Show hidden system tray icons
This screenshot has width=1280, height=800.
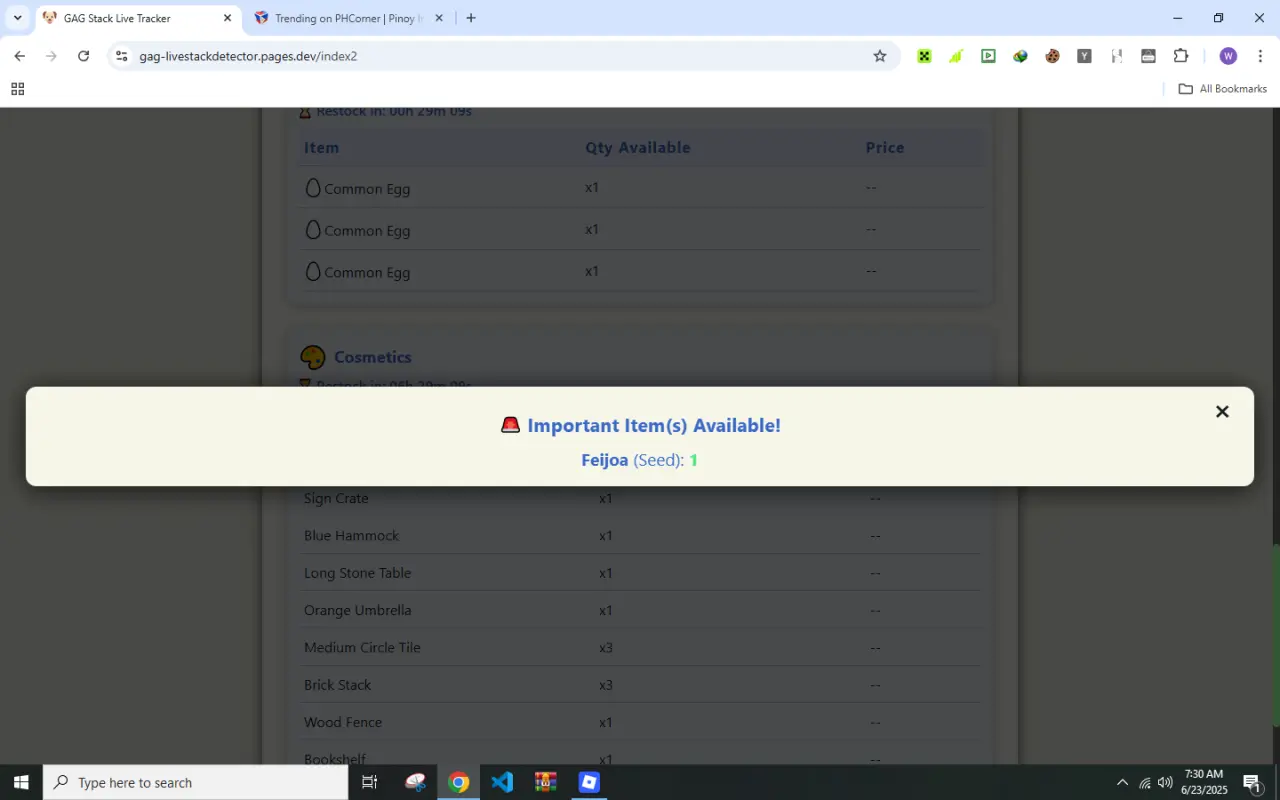(x=1122, y=782)
